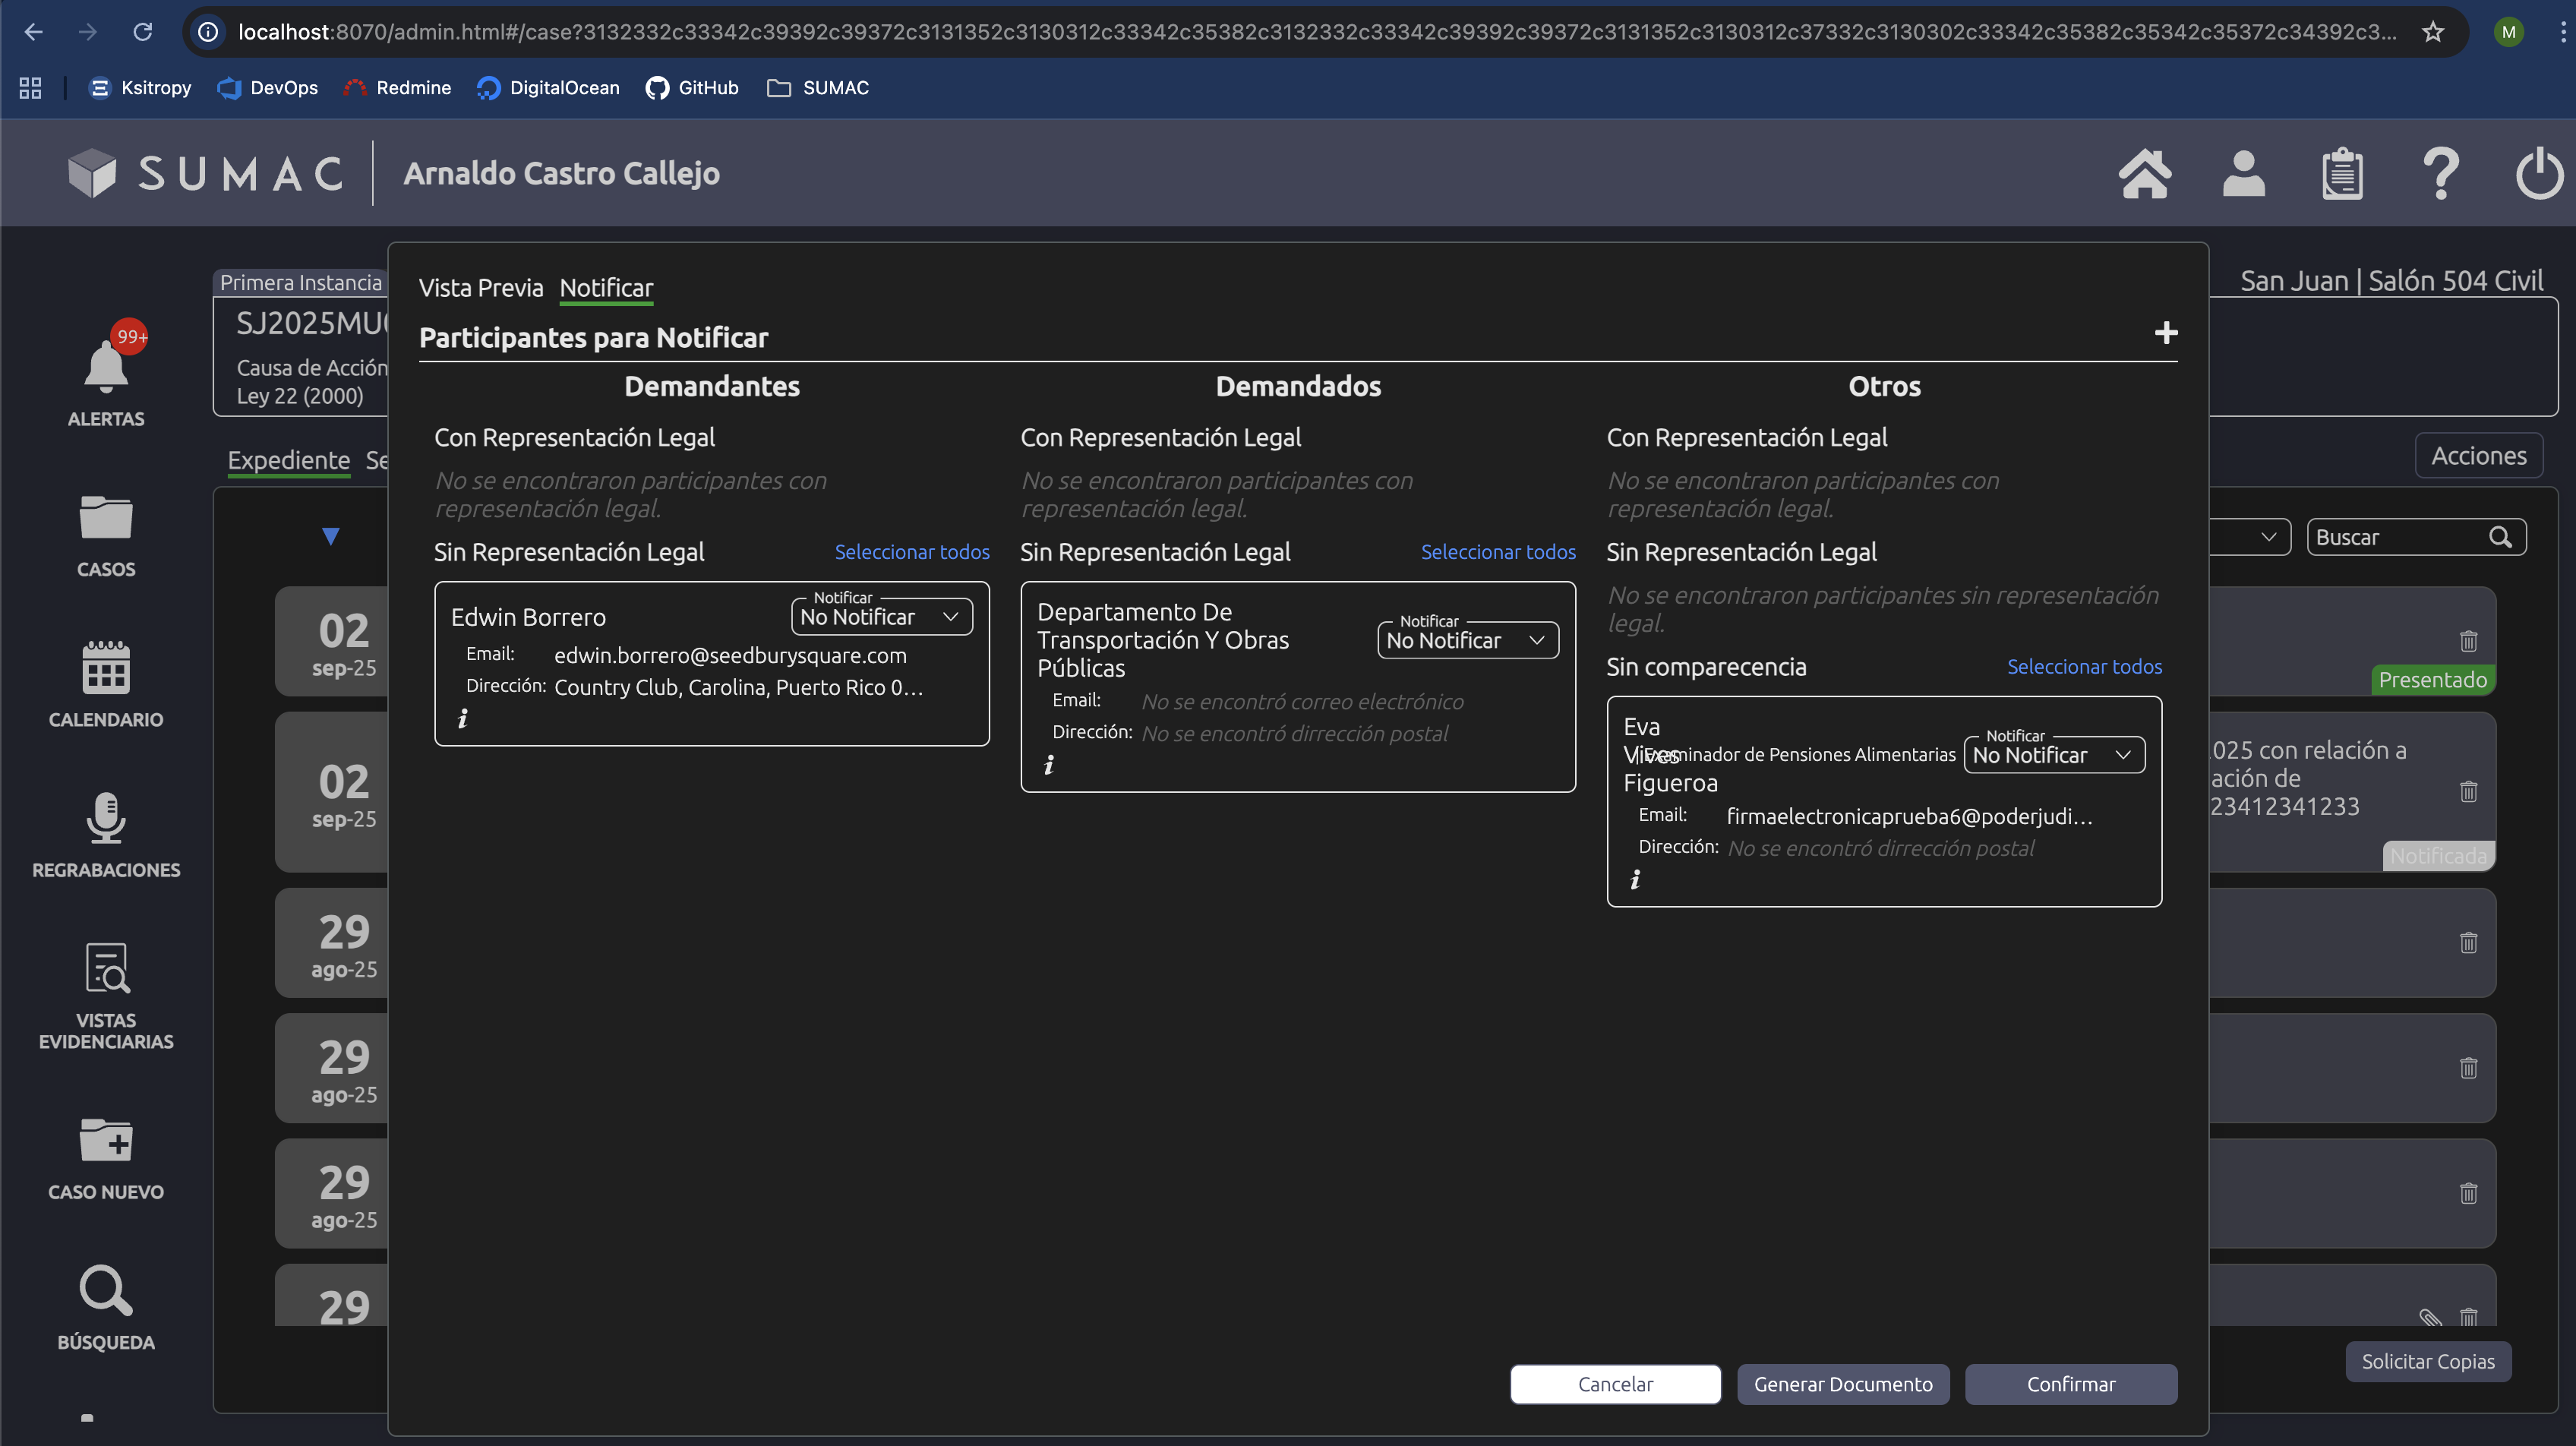Show info icon for Edwin Borrero
The image size is (2576, 1446).
462,719
